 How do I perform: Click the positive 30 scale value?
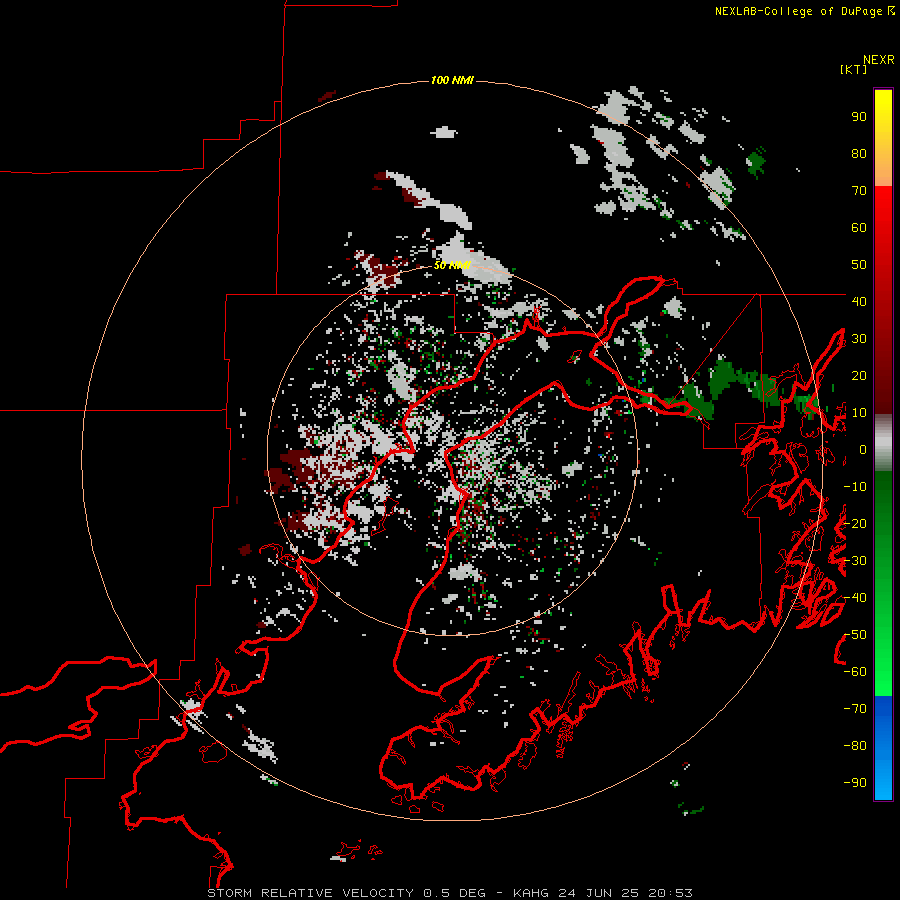tap(859, 339)
